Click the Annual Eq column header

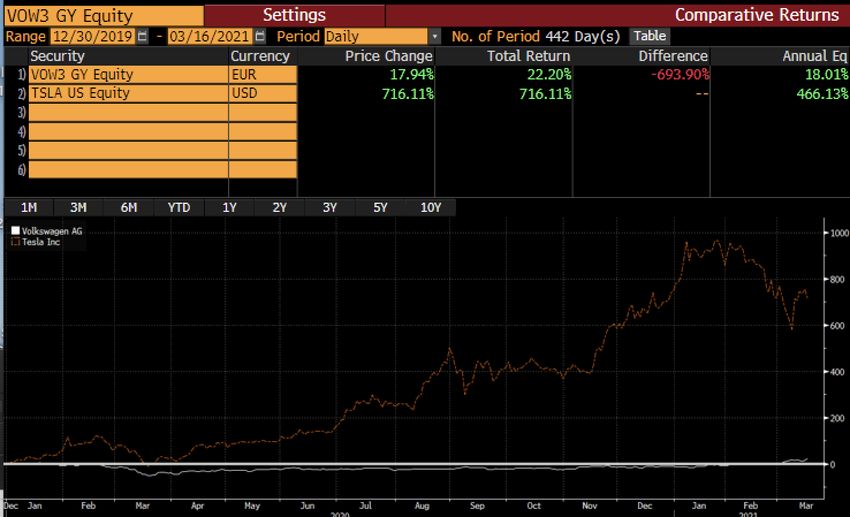pos(814,56)
